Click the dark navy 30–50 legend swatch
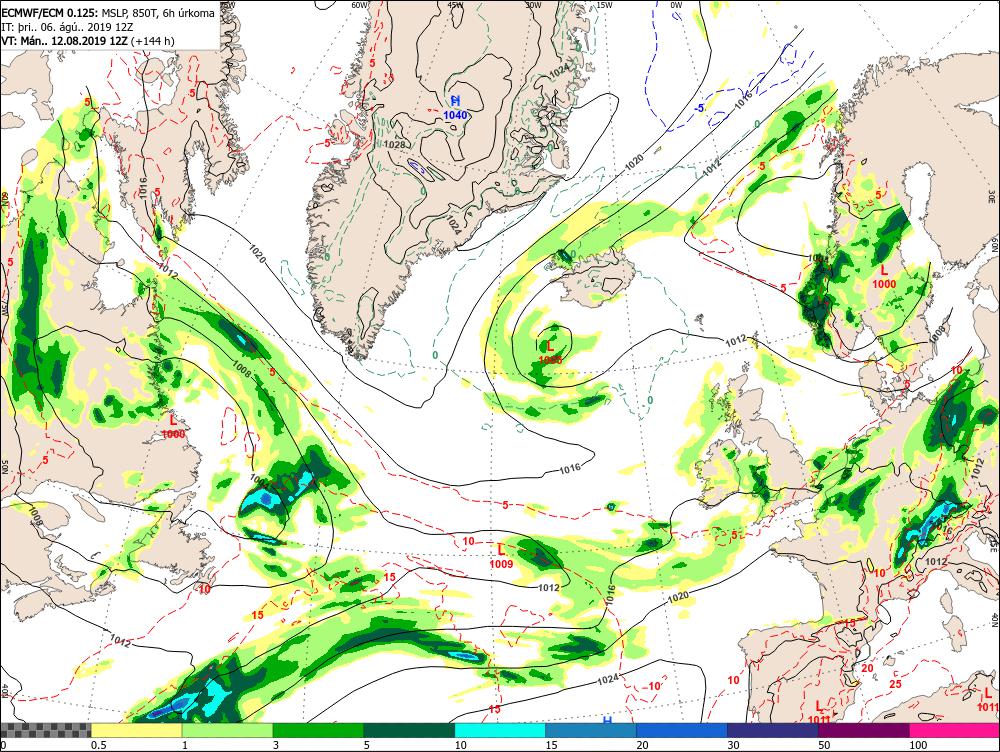This screenshot has height=752, width=1000. pos(772,730)
